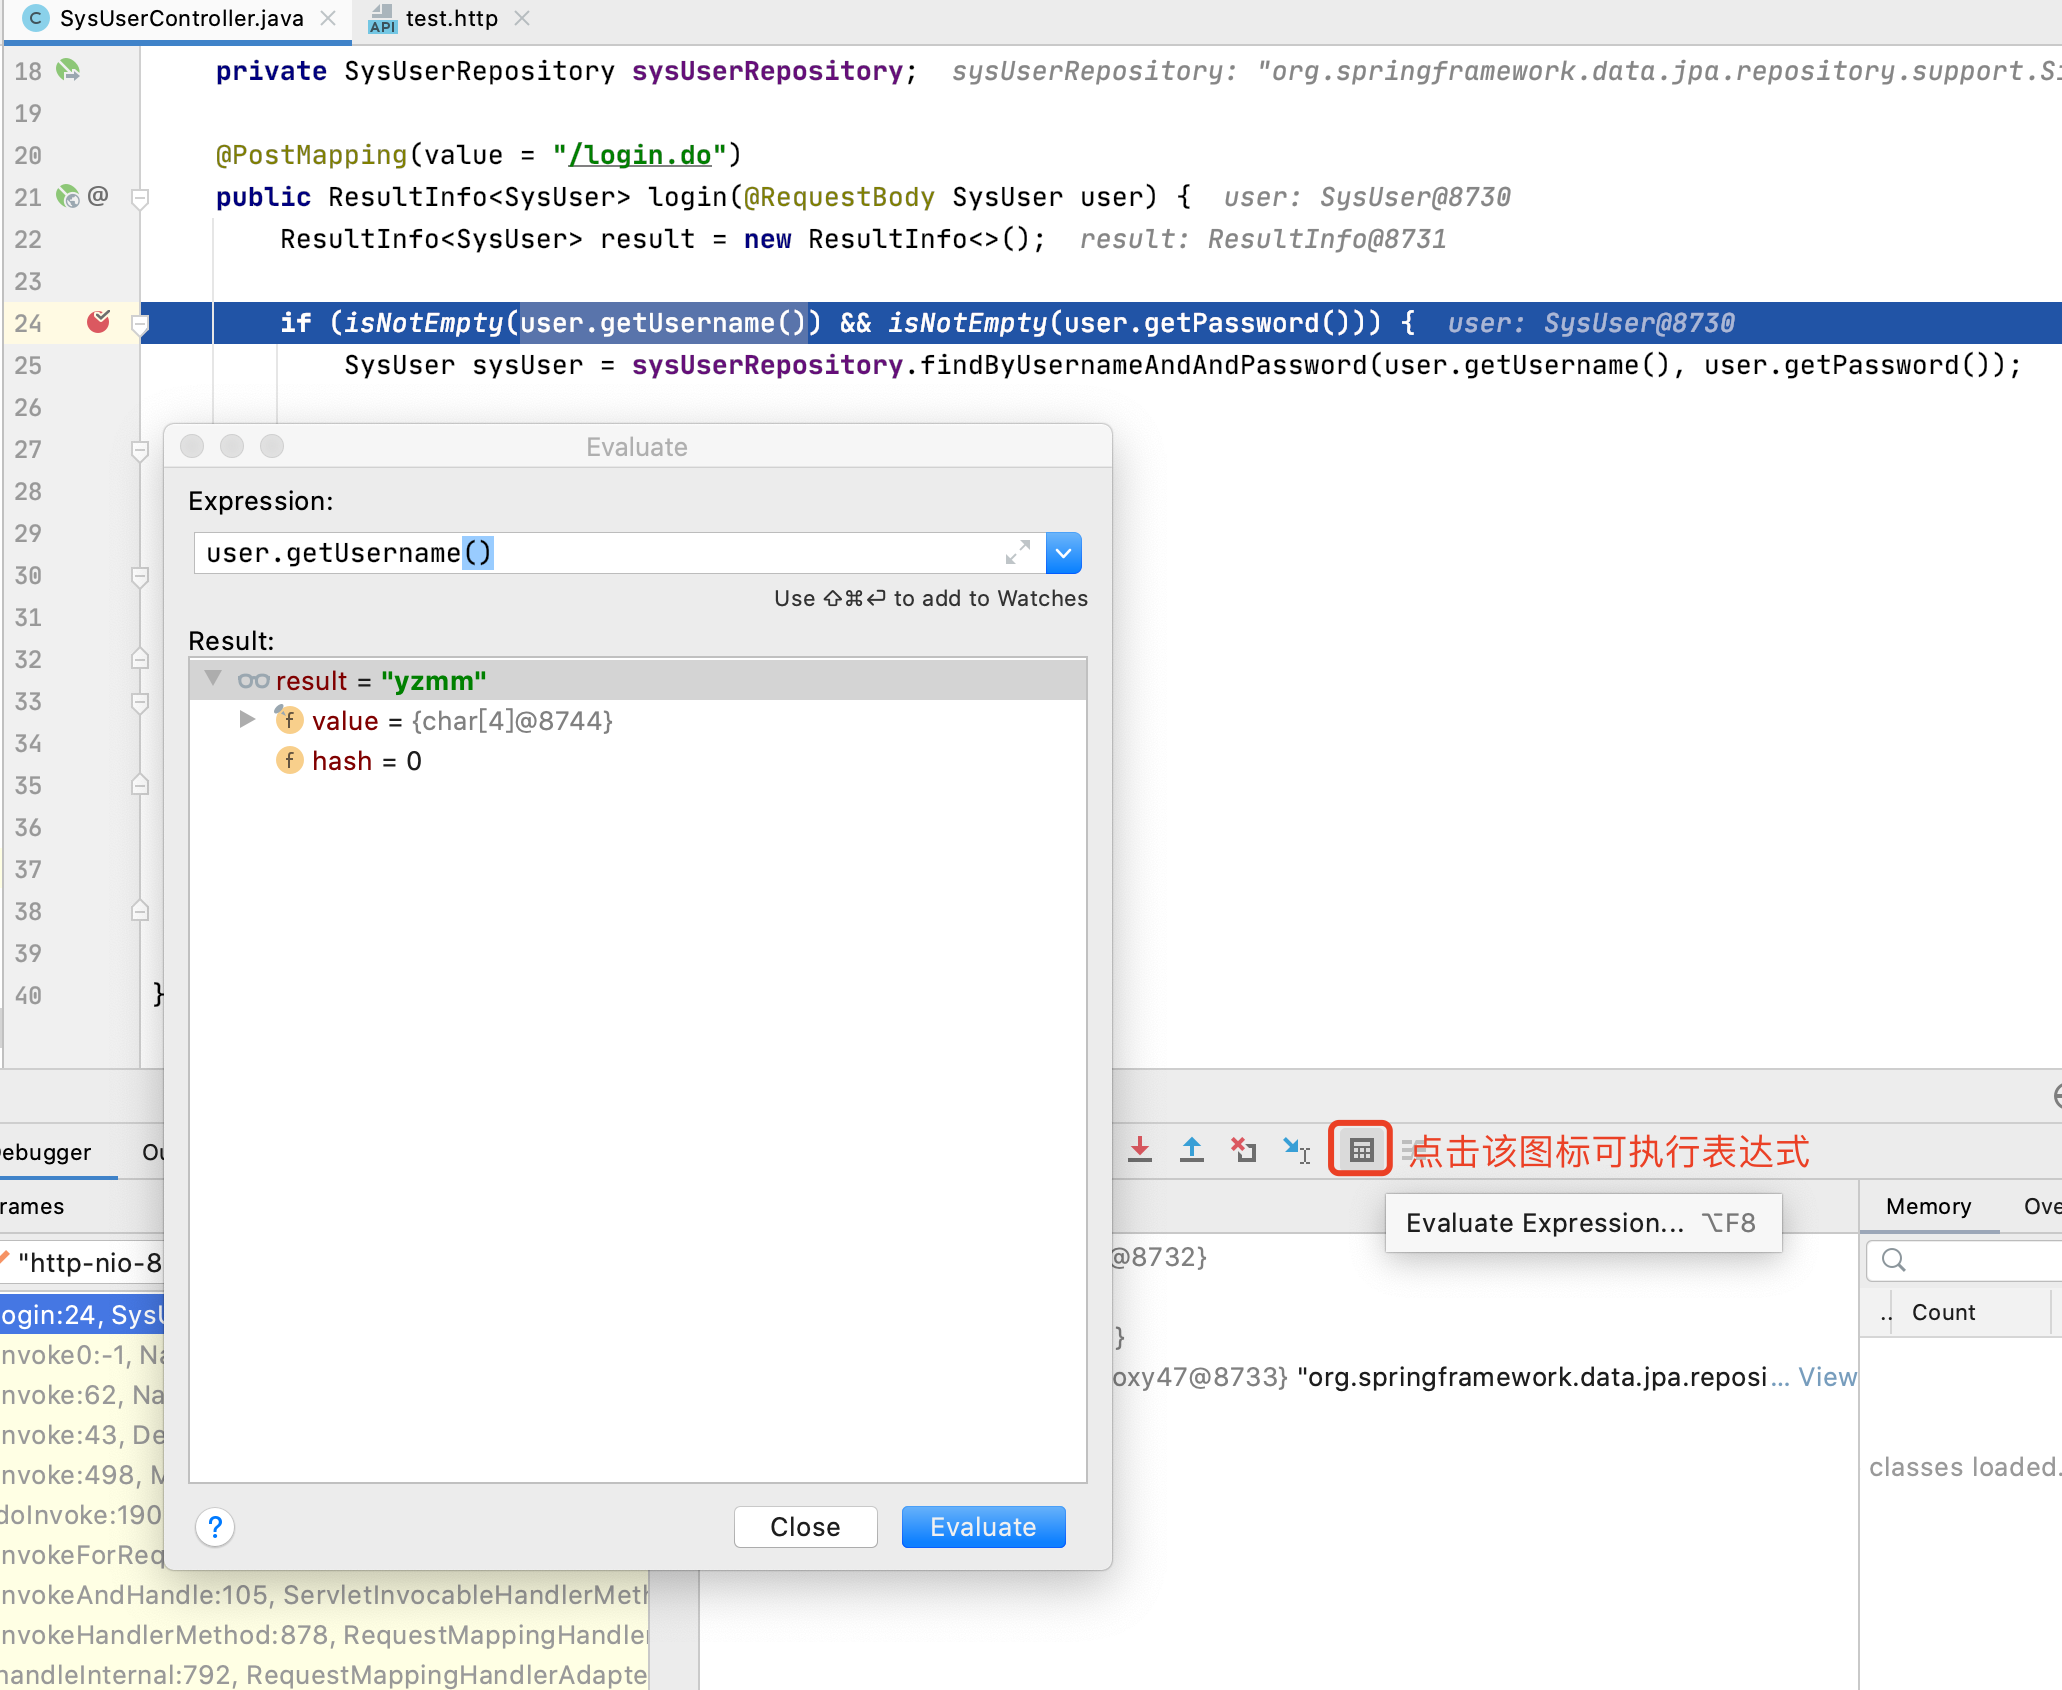Screen dimensions: 2062x1690
Task: Select the Memory tab
Action: (1928, 1206)
